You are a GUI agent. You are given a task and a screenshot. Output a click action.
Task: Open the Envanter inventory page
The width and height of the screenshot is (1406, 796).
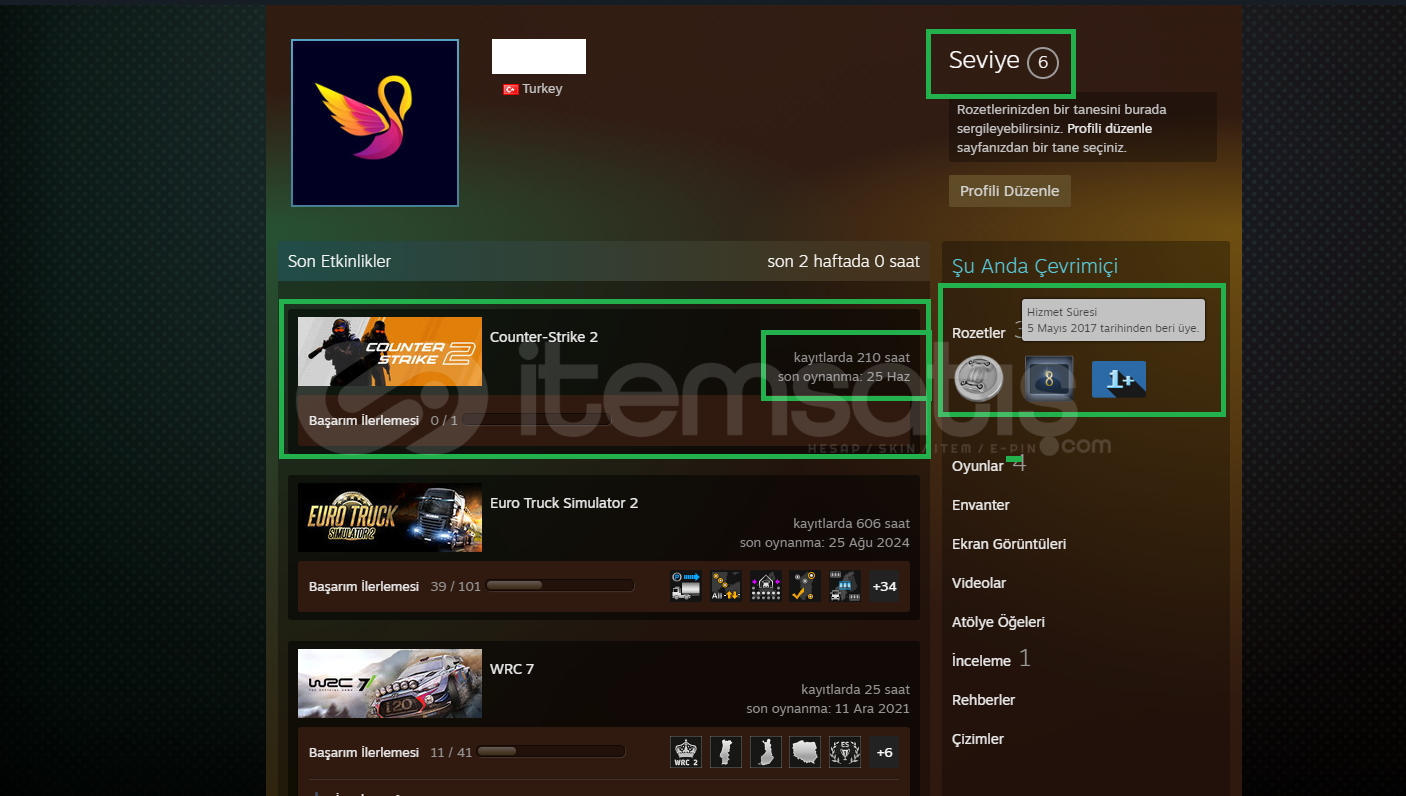click(981, 505)
